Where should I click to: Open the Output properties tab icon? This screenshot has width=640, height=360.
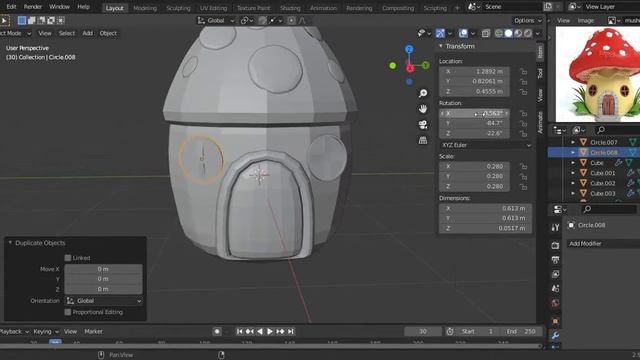(x=555, y=260)
